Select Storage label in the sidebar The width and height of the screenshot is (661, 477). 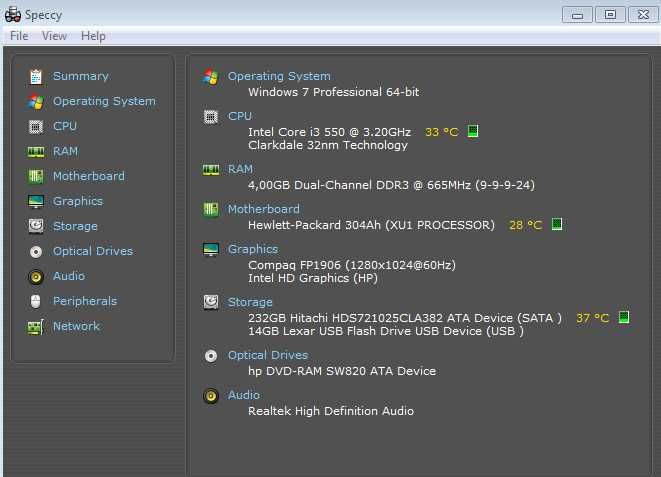pyautogui.click(x=75, y=226)
